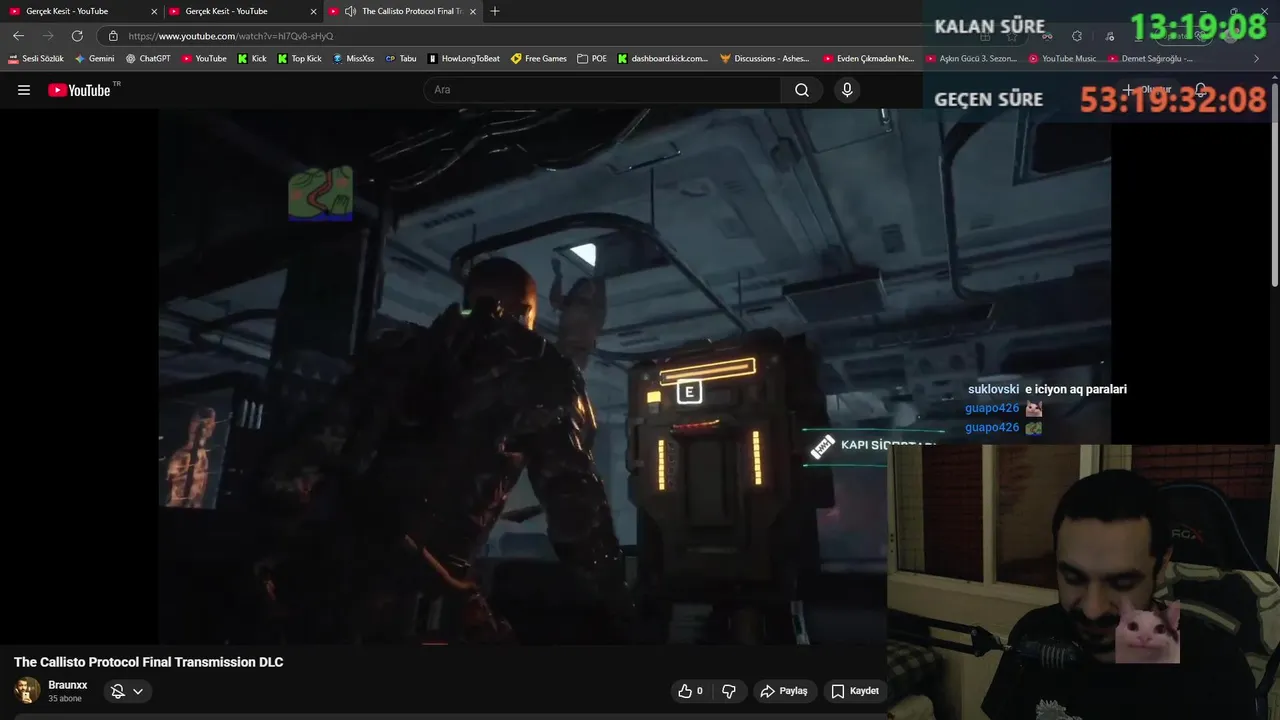Viewport: 1280px width, 720px height.
Task: View site information lock icon
Action: coord(113,36)
